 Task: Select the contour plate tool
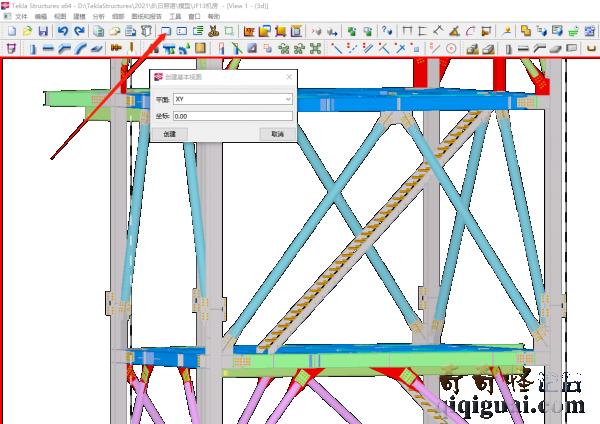[x=96, y=49]
